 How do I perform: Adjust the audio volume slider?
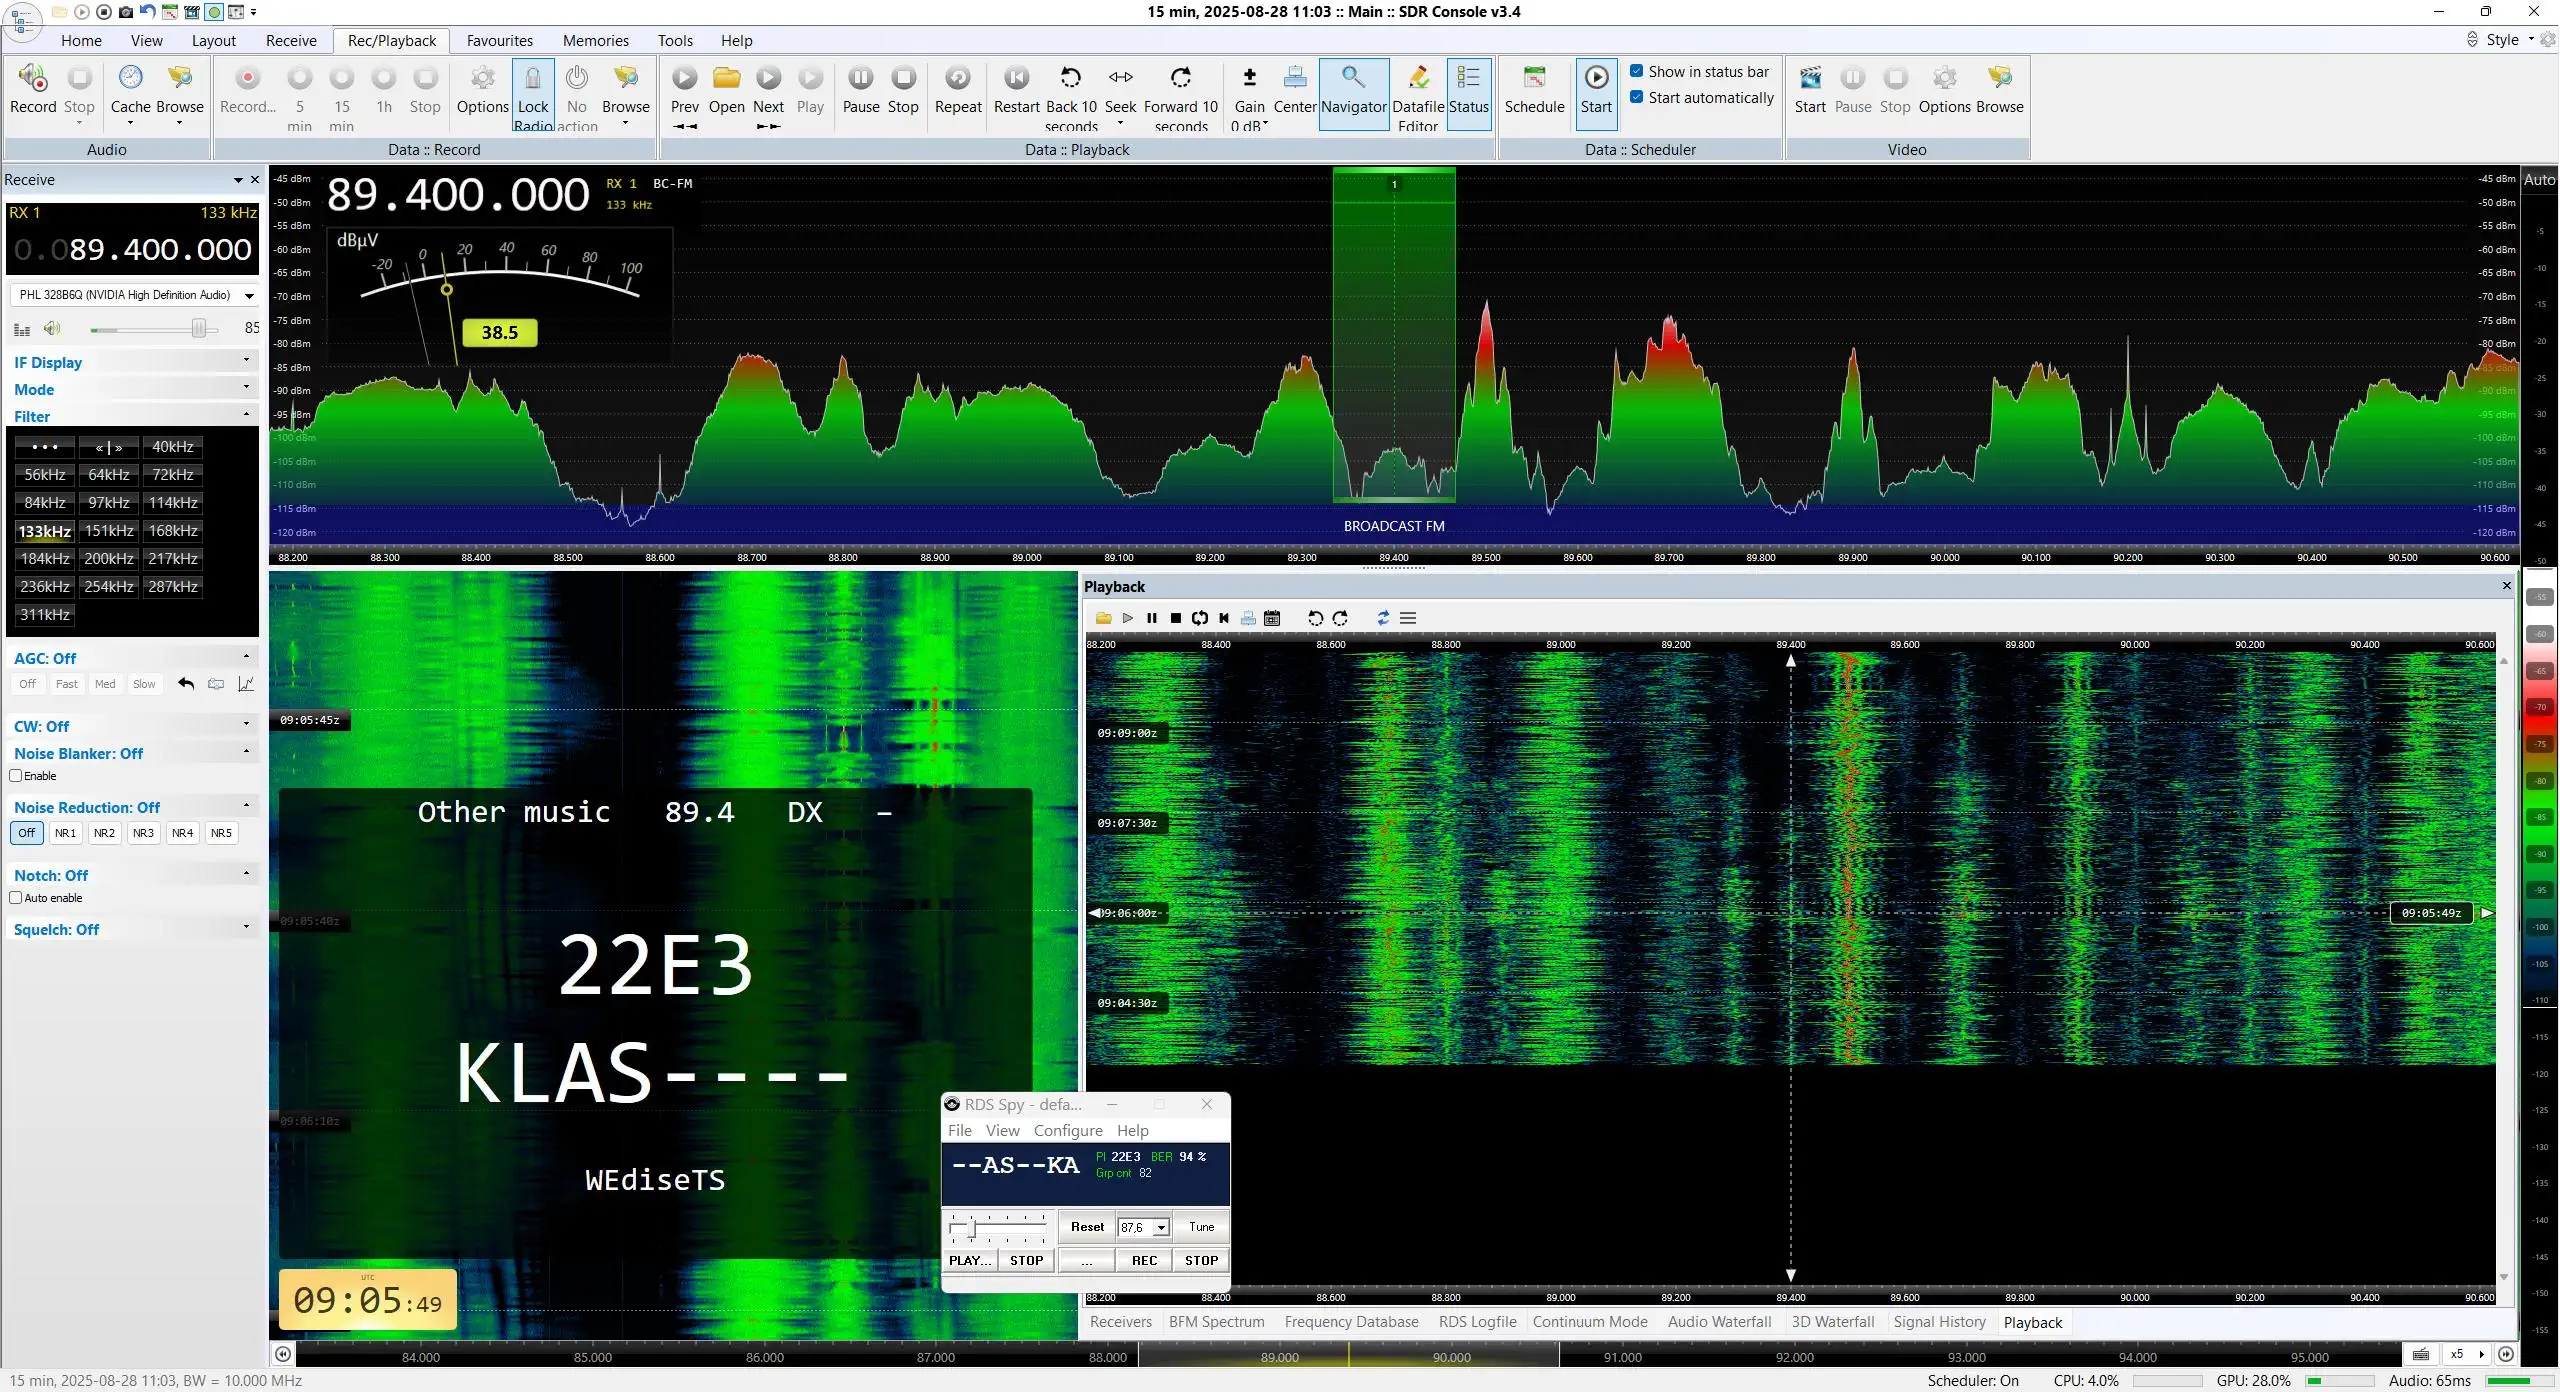(x=199, y=328)
